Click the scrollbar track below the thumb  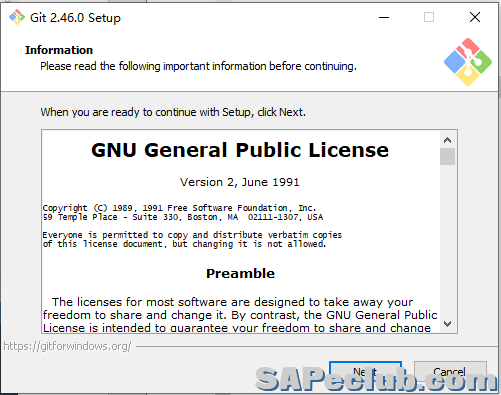[447, 241]
